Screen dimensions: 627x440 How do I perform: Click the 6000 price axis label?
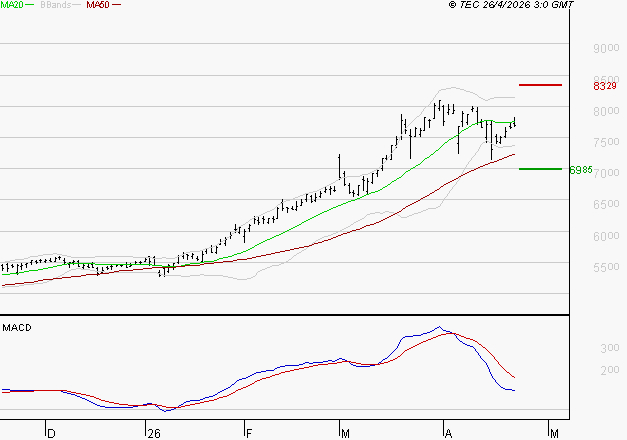606,236
